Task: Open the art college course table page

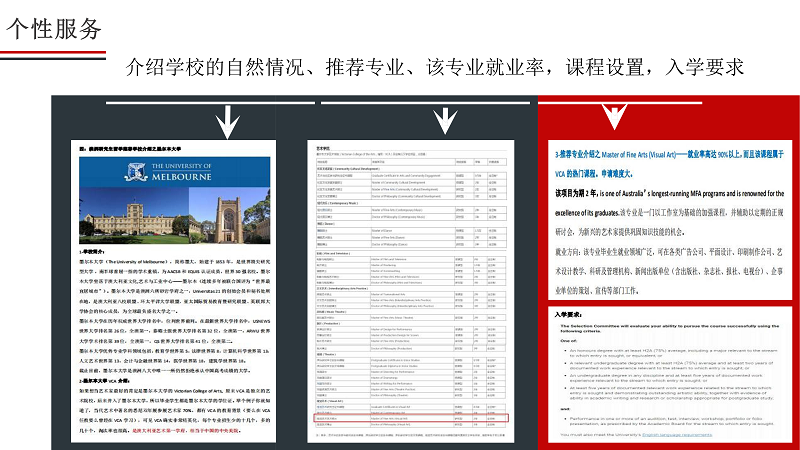Action: coord(411,291)
